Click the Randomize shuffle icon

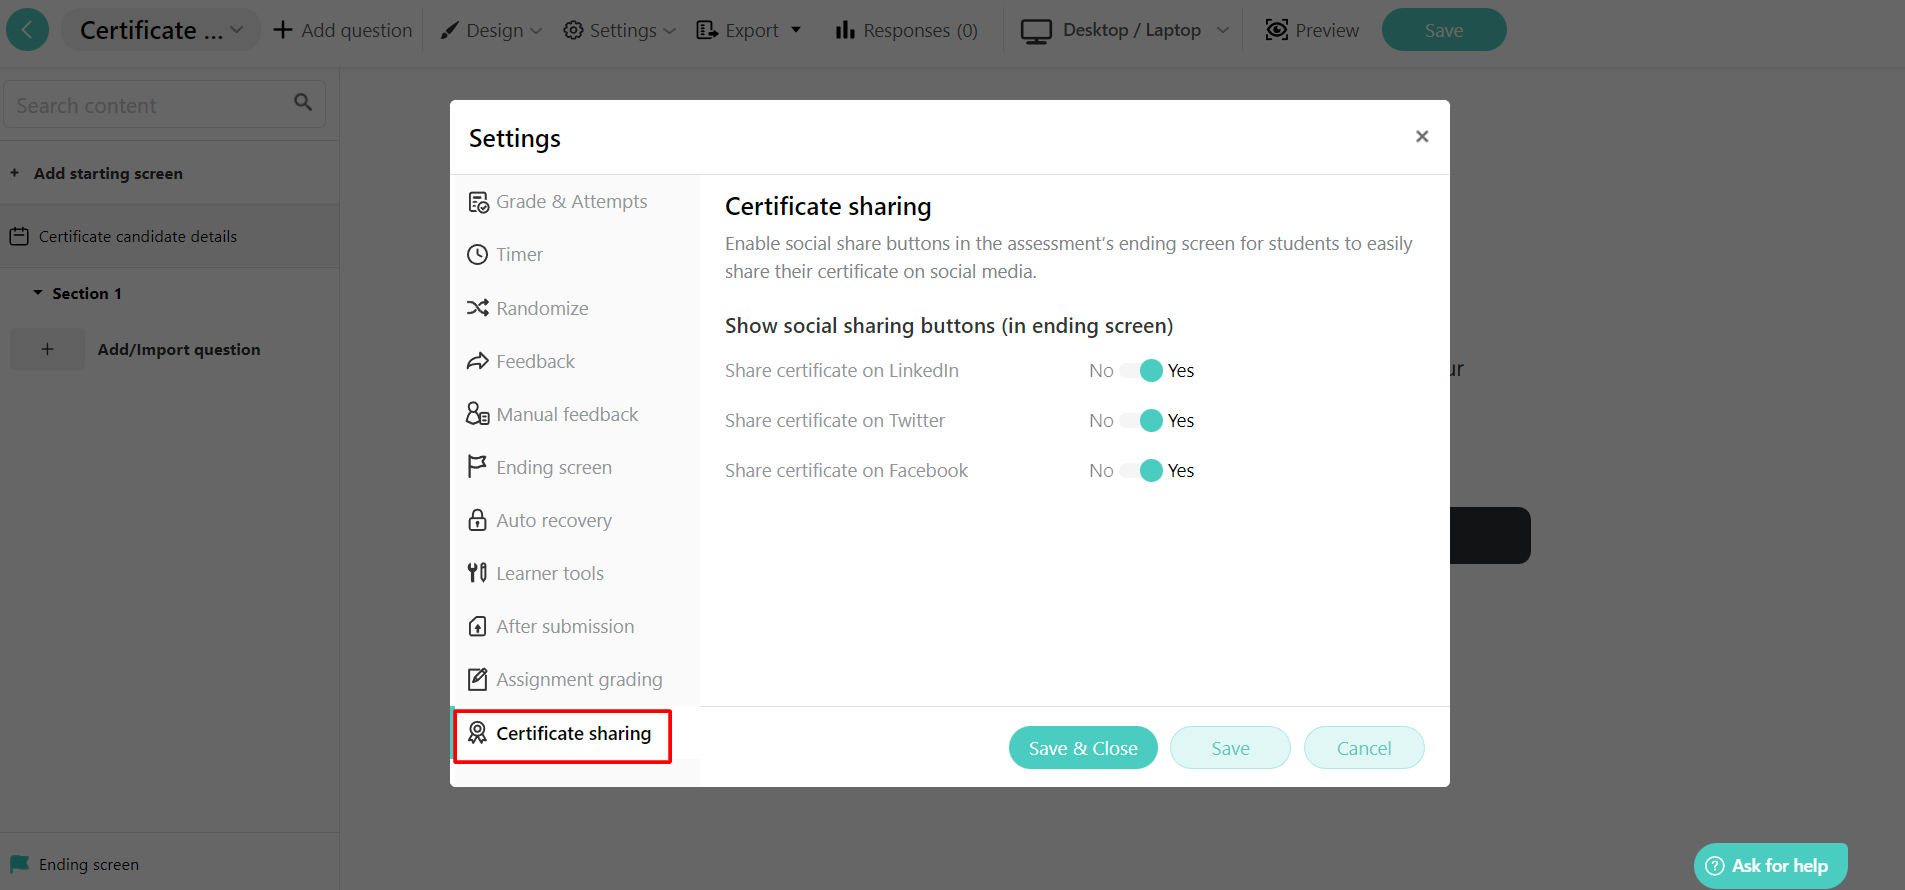click(x=478, y=308)
